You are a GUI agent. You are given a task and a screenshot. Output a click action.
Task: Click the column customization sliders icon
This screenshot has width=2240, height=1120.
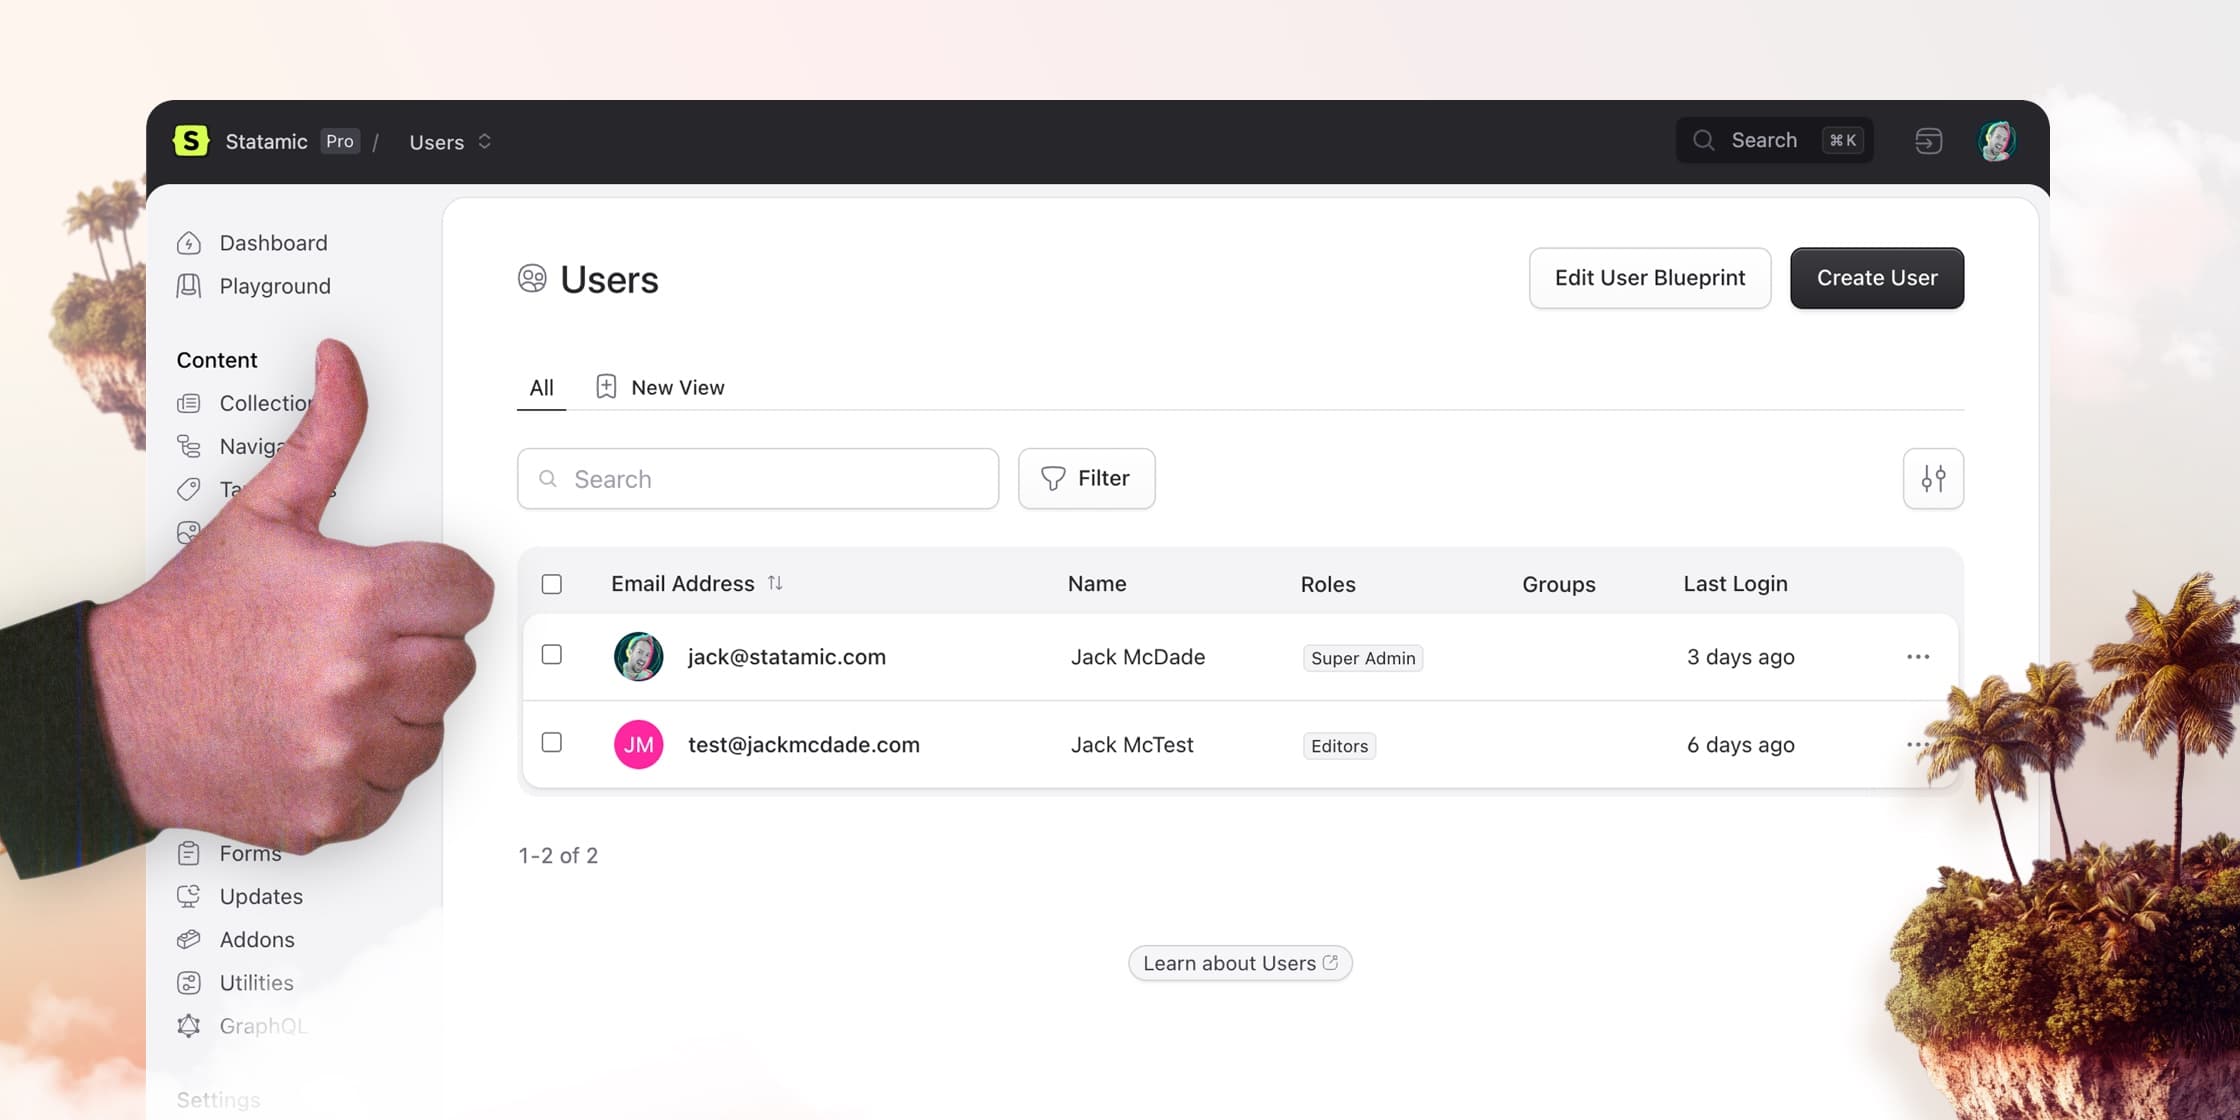[x=1933, y=479]
